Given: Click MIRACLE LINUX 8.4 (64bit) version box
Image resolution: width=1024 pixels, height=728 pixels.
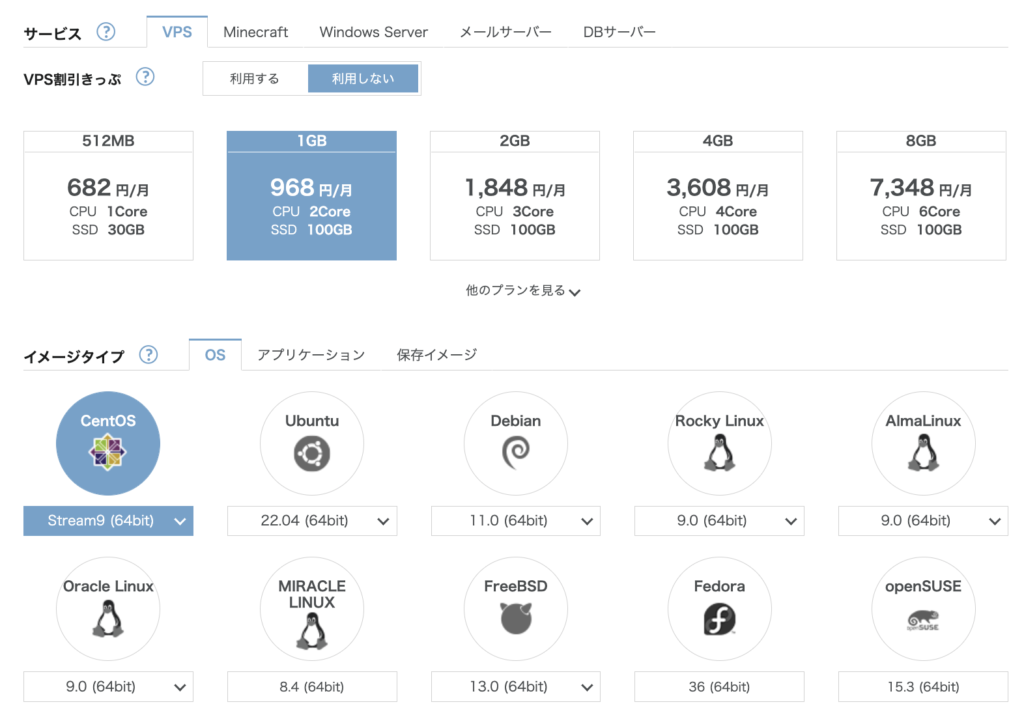Looking at the screenshot, I should [312, 687].
